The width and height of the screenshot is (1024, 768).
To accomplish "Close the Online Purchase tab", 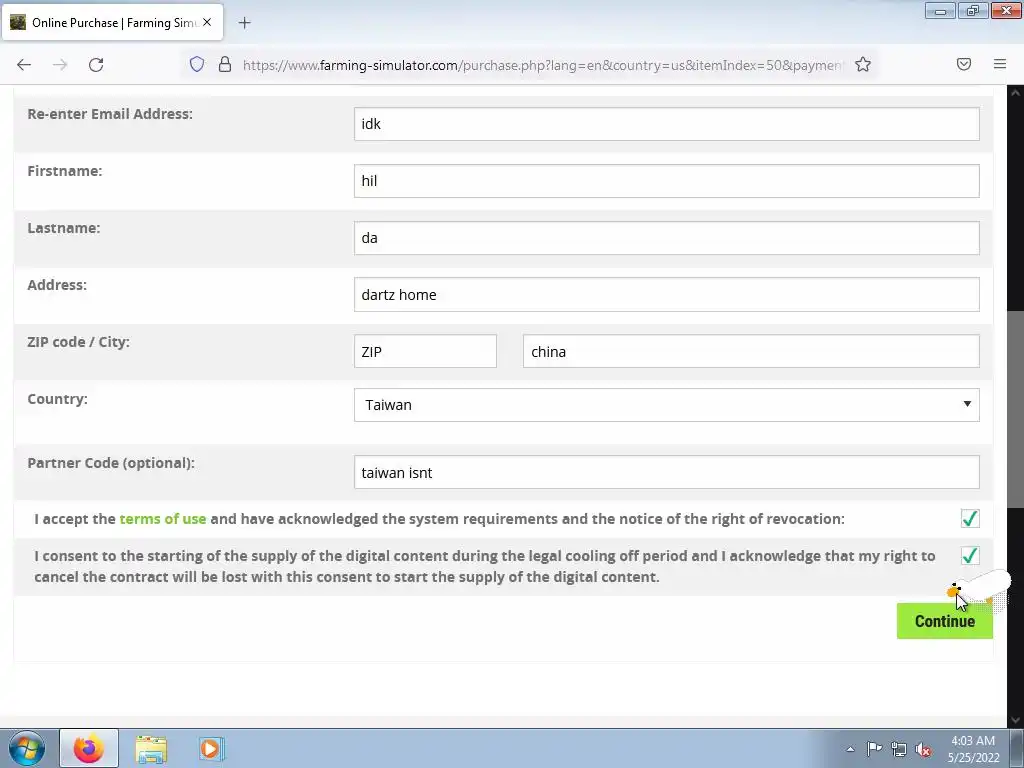I will (x=207, y=22).
